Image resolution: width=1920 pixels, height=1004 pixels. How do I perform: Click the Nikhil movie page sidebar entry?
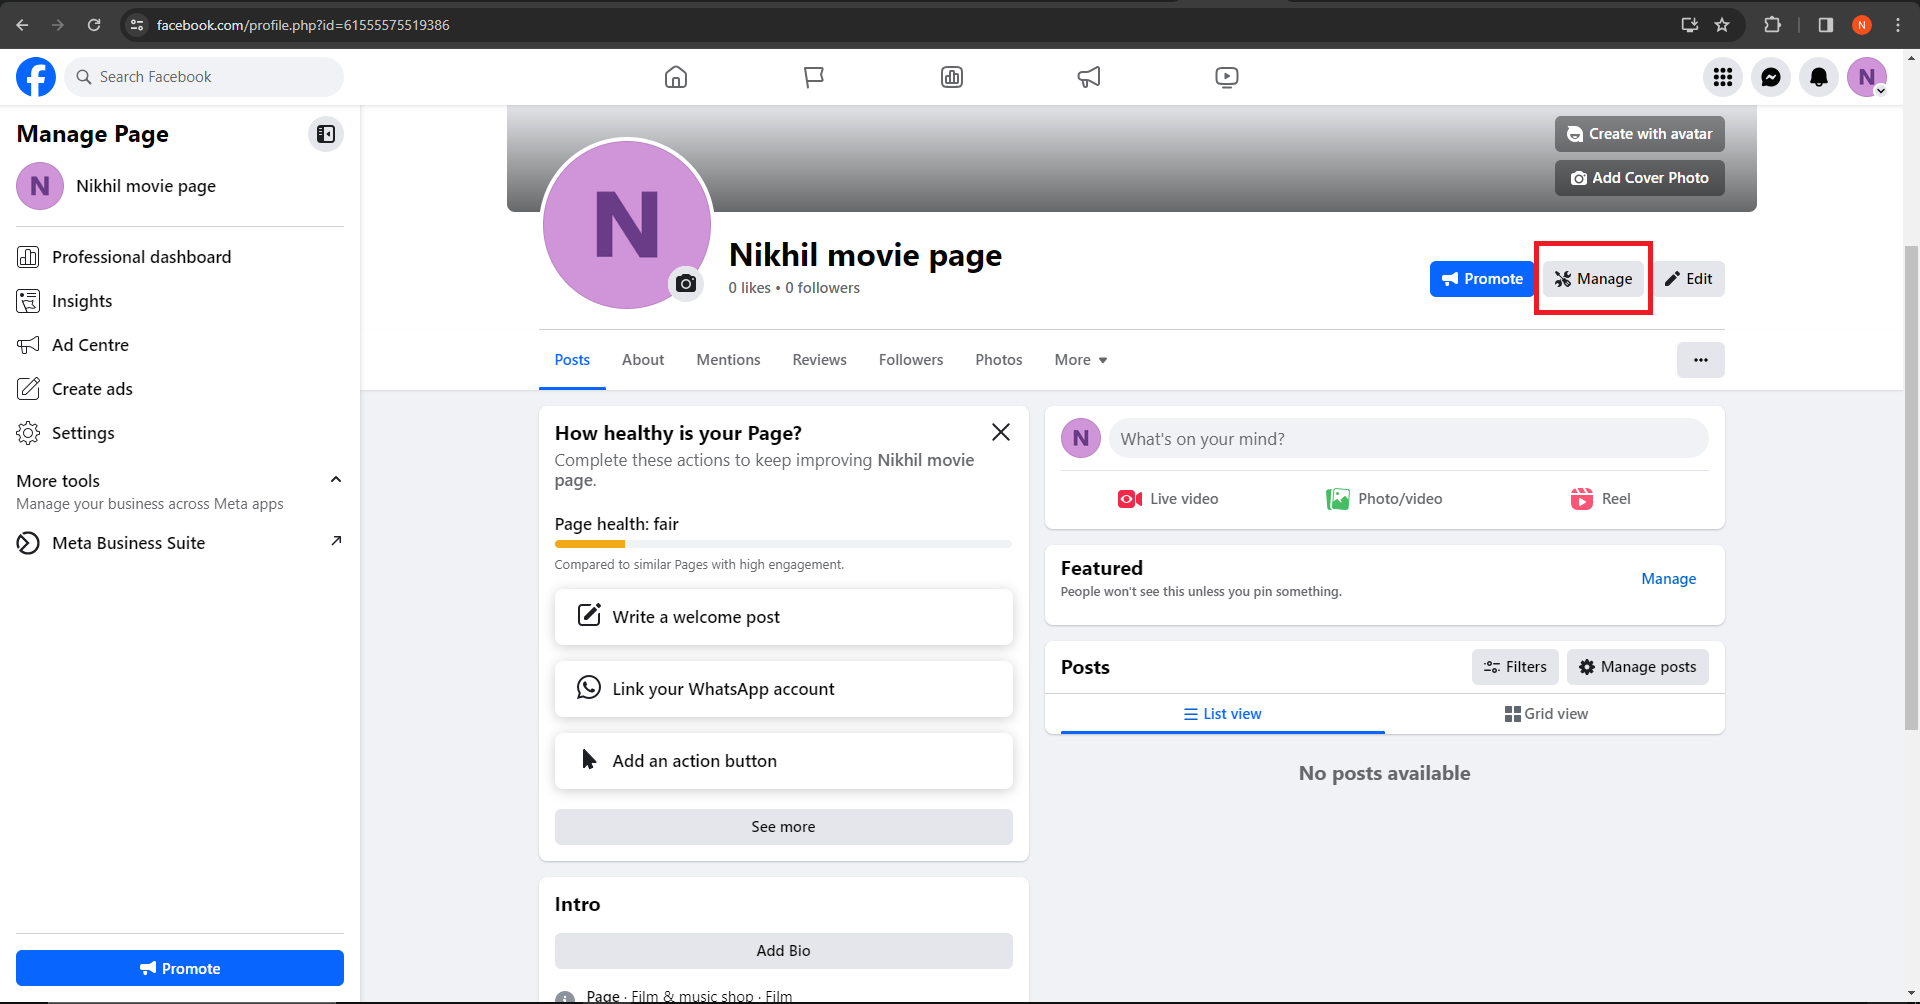click(x=180, y=186)
